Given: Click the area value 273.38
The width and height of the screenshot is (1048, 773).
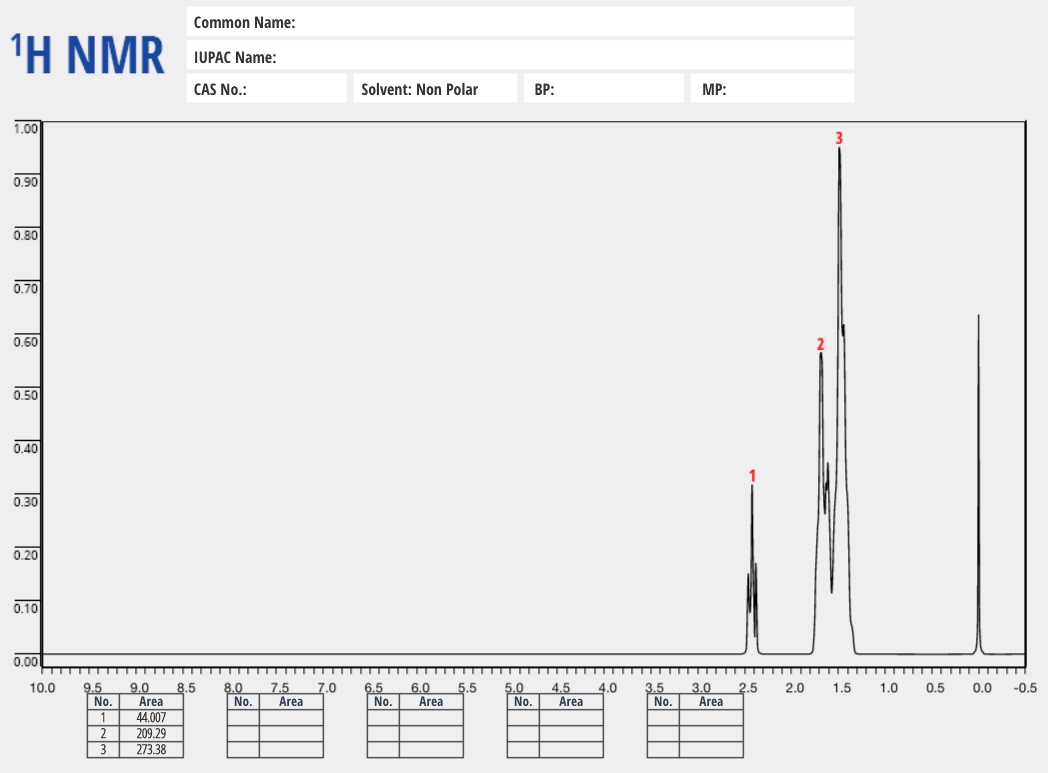Looking at the screenshot, I should click(x=151, y=750).
